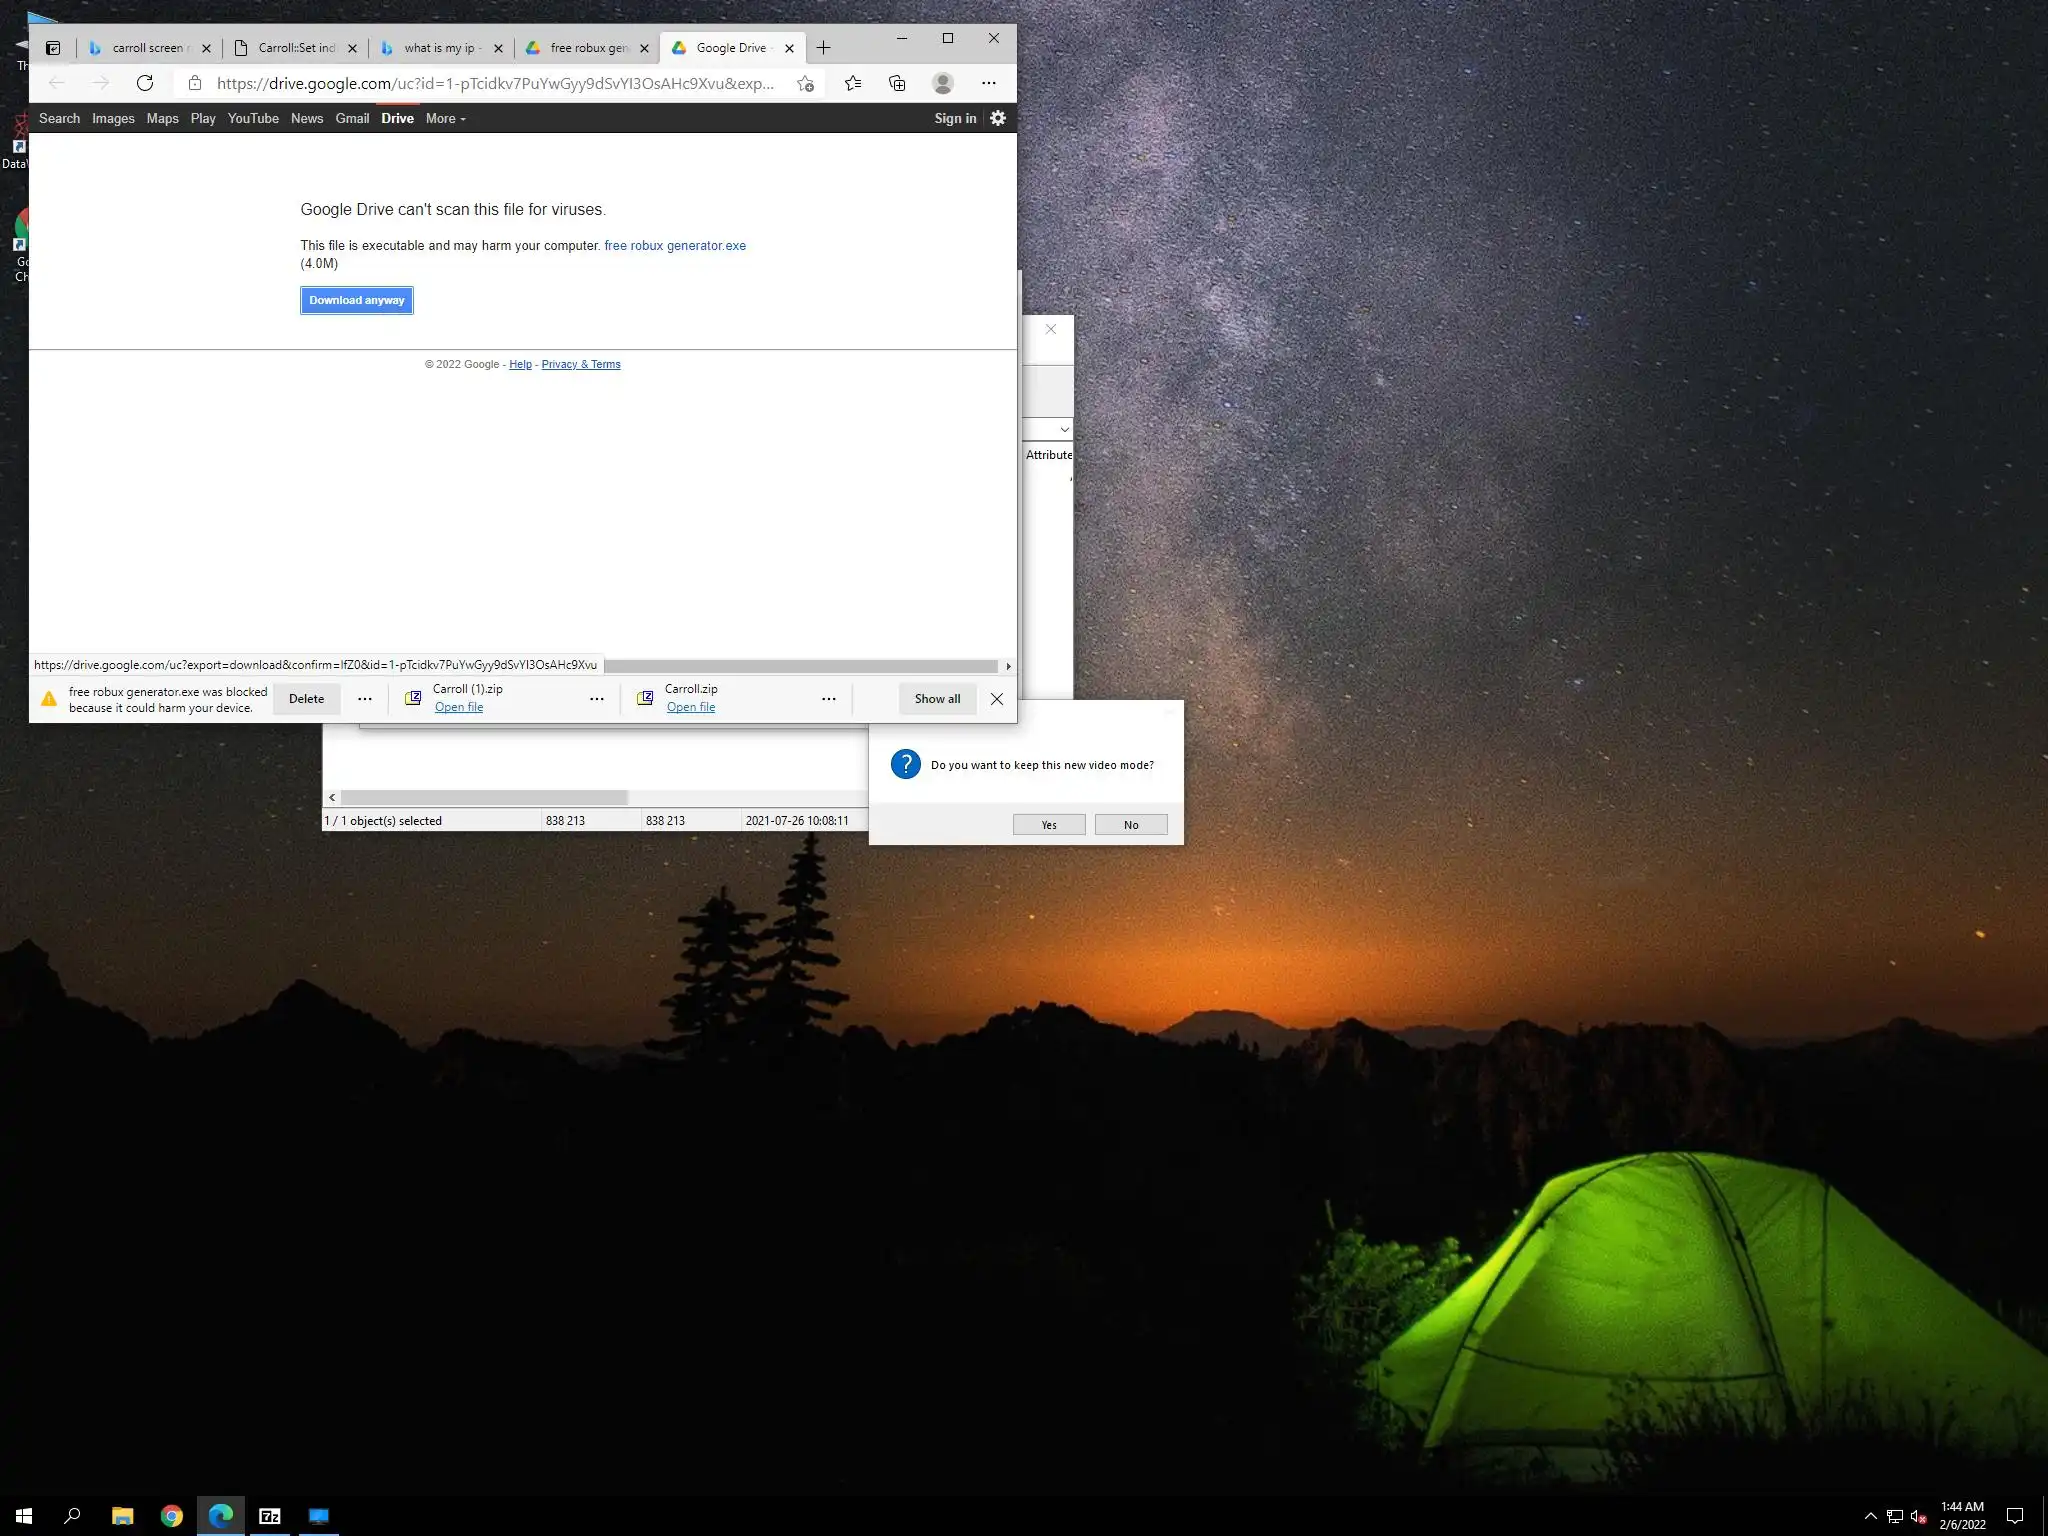
Task: Add this page to favorites icon
Action: [x=805, y=83]
